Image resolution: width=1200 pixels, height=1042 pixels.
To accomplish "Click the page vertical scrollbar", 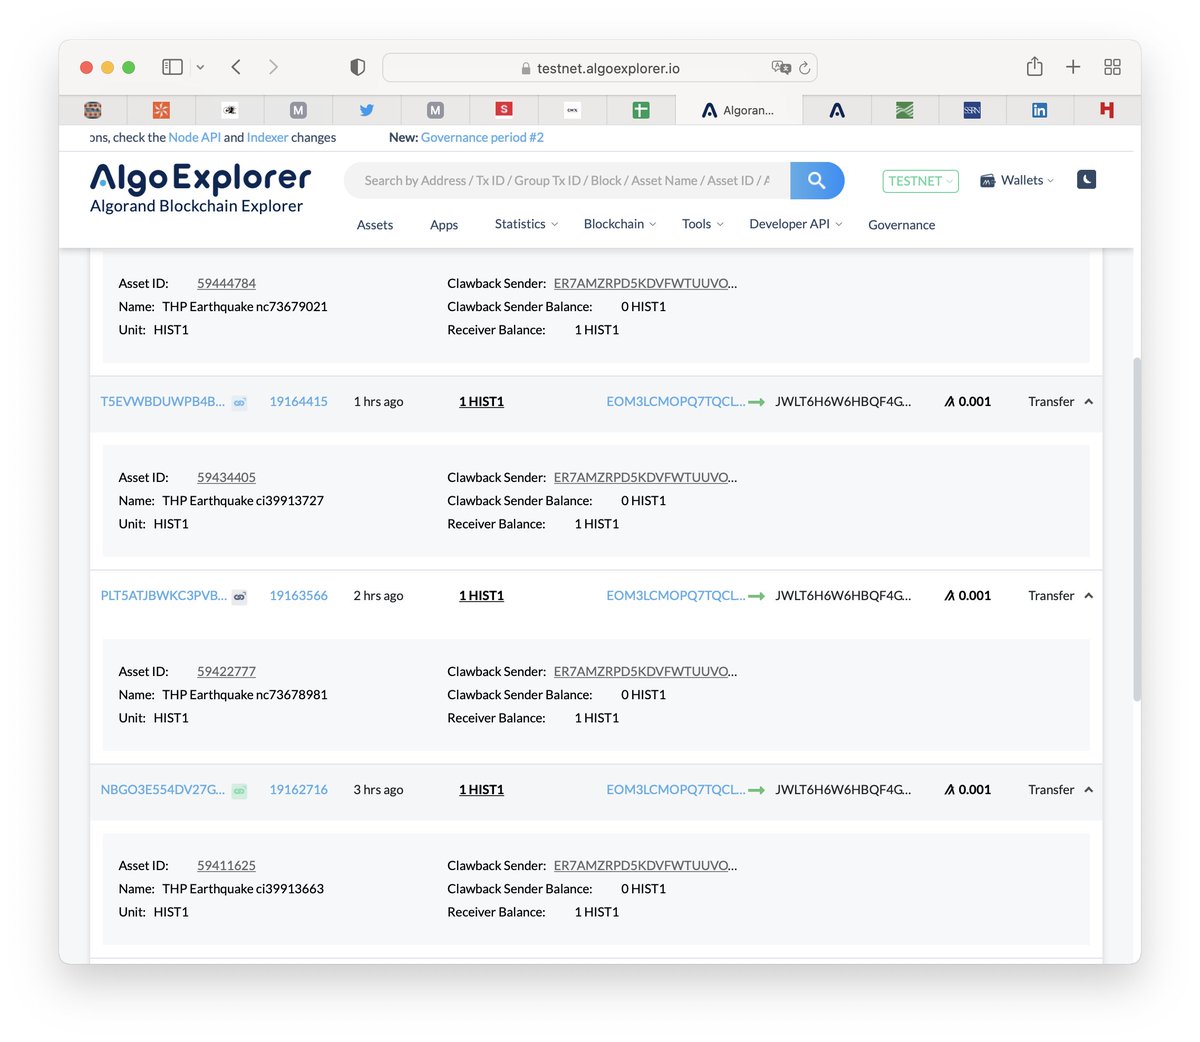I will tap(1136, 528).
